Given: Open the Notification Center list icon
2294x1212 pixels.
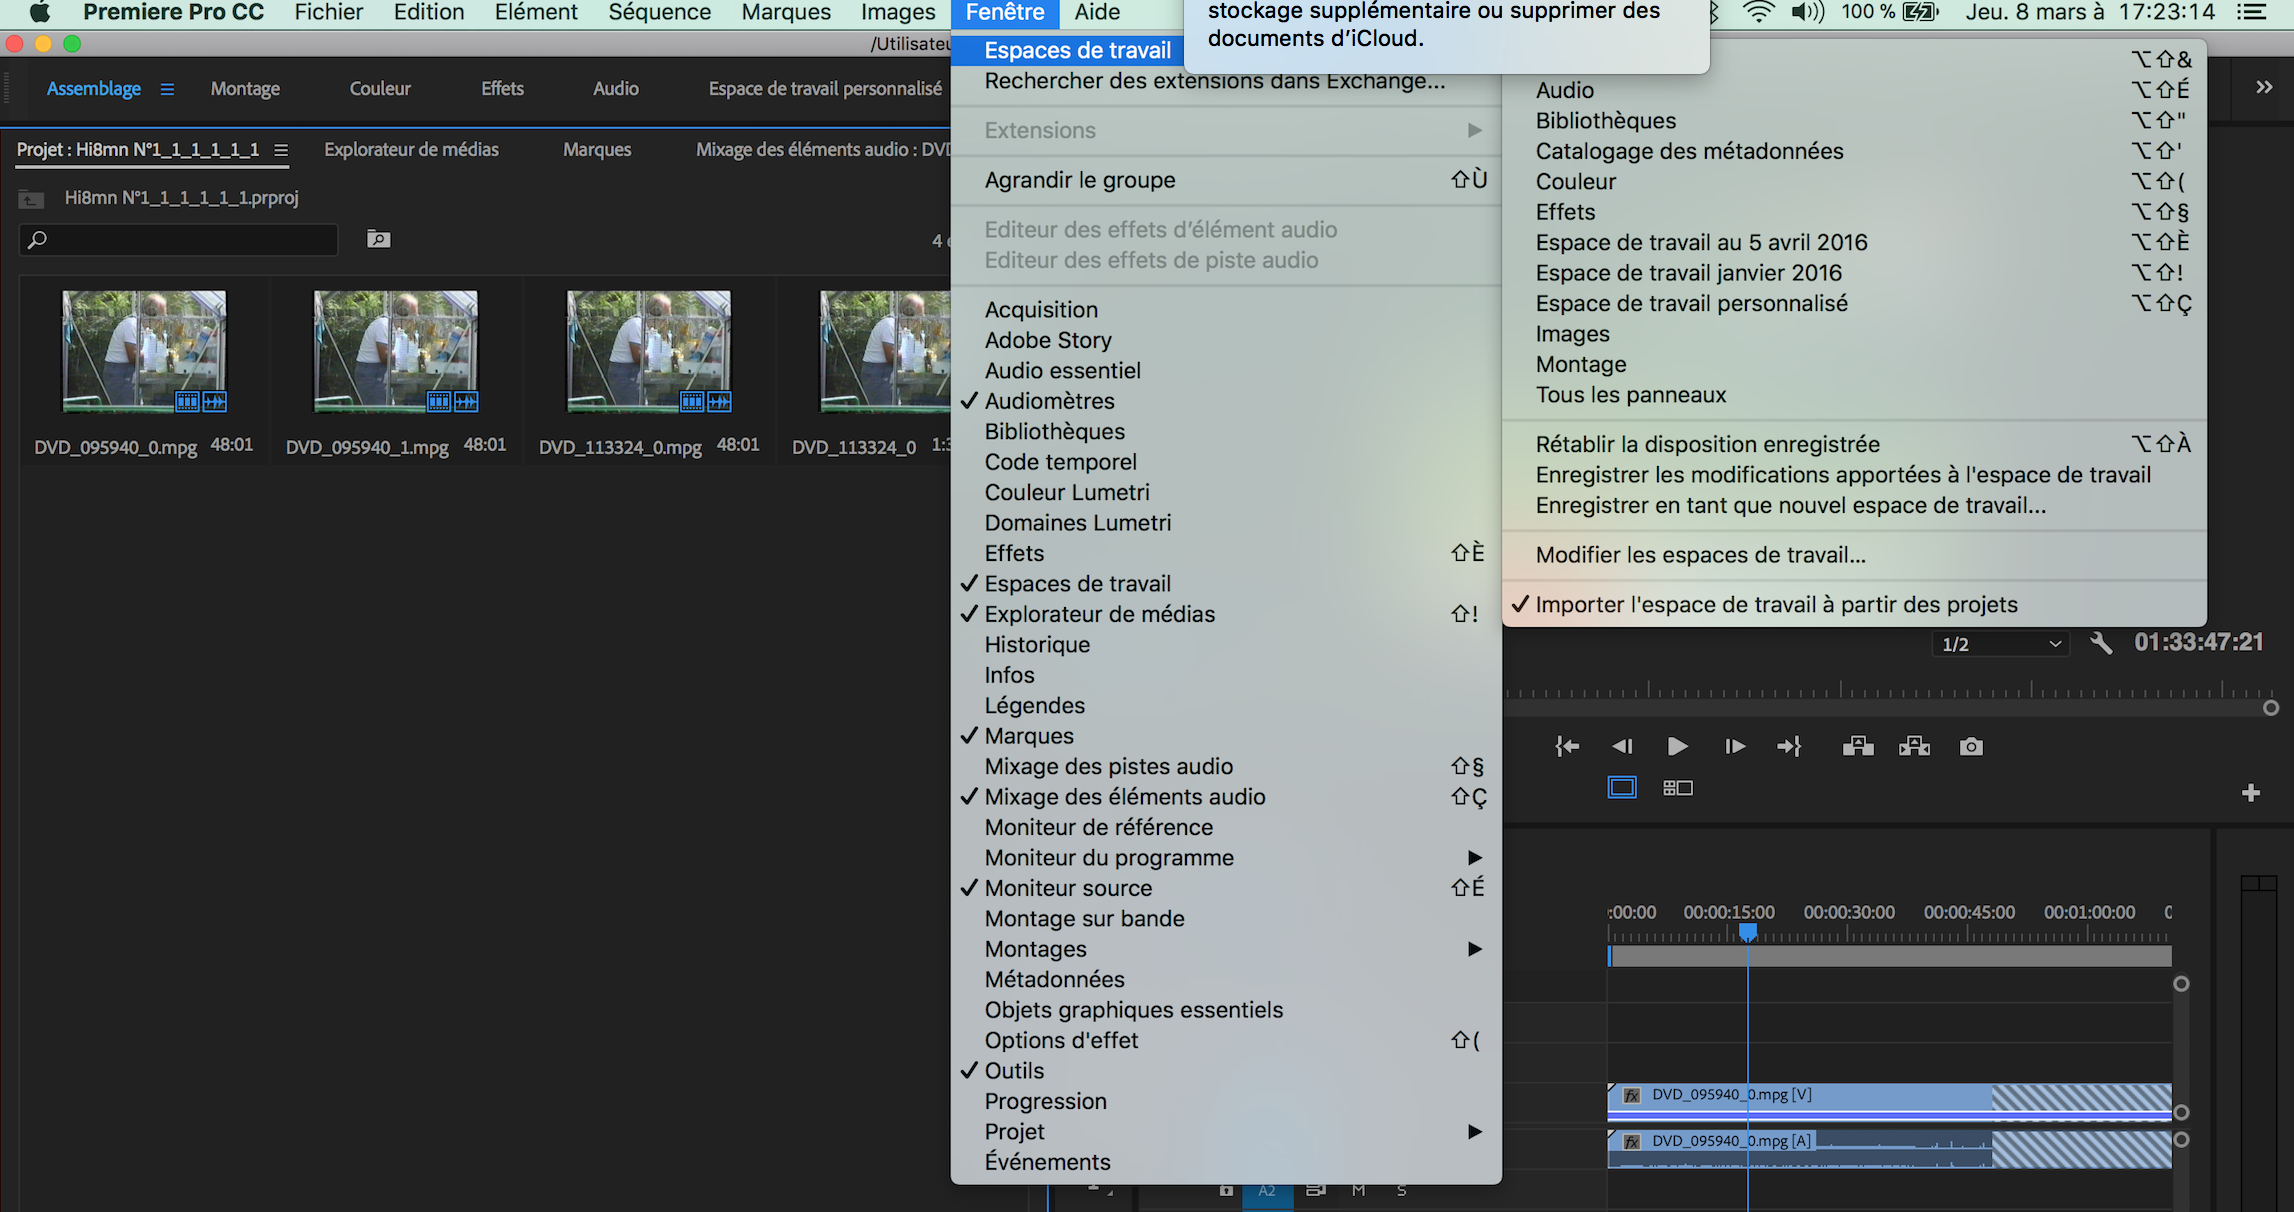Looking at the screenshot, I should click(x=2251, y=12).
